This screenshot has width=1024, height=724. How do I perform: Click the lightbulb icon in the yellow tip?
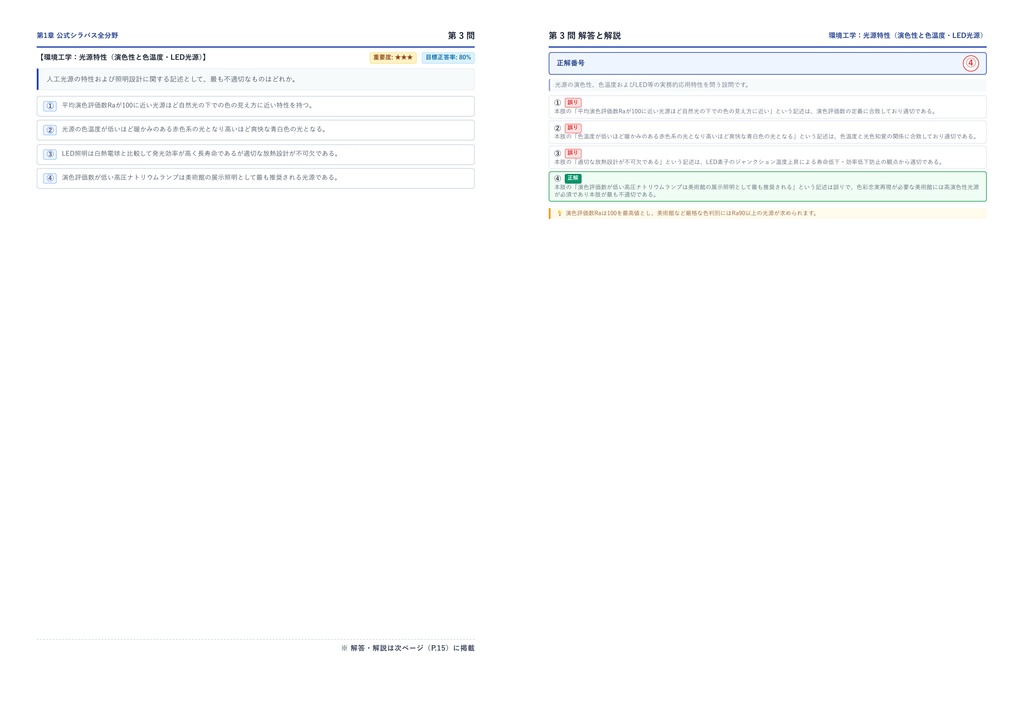(x=559, y=213)
